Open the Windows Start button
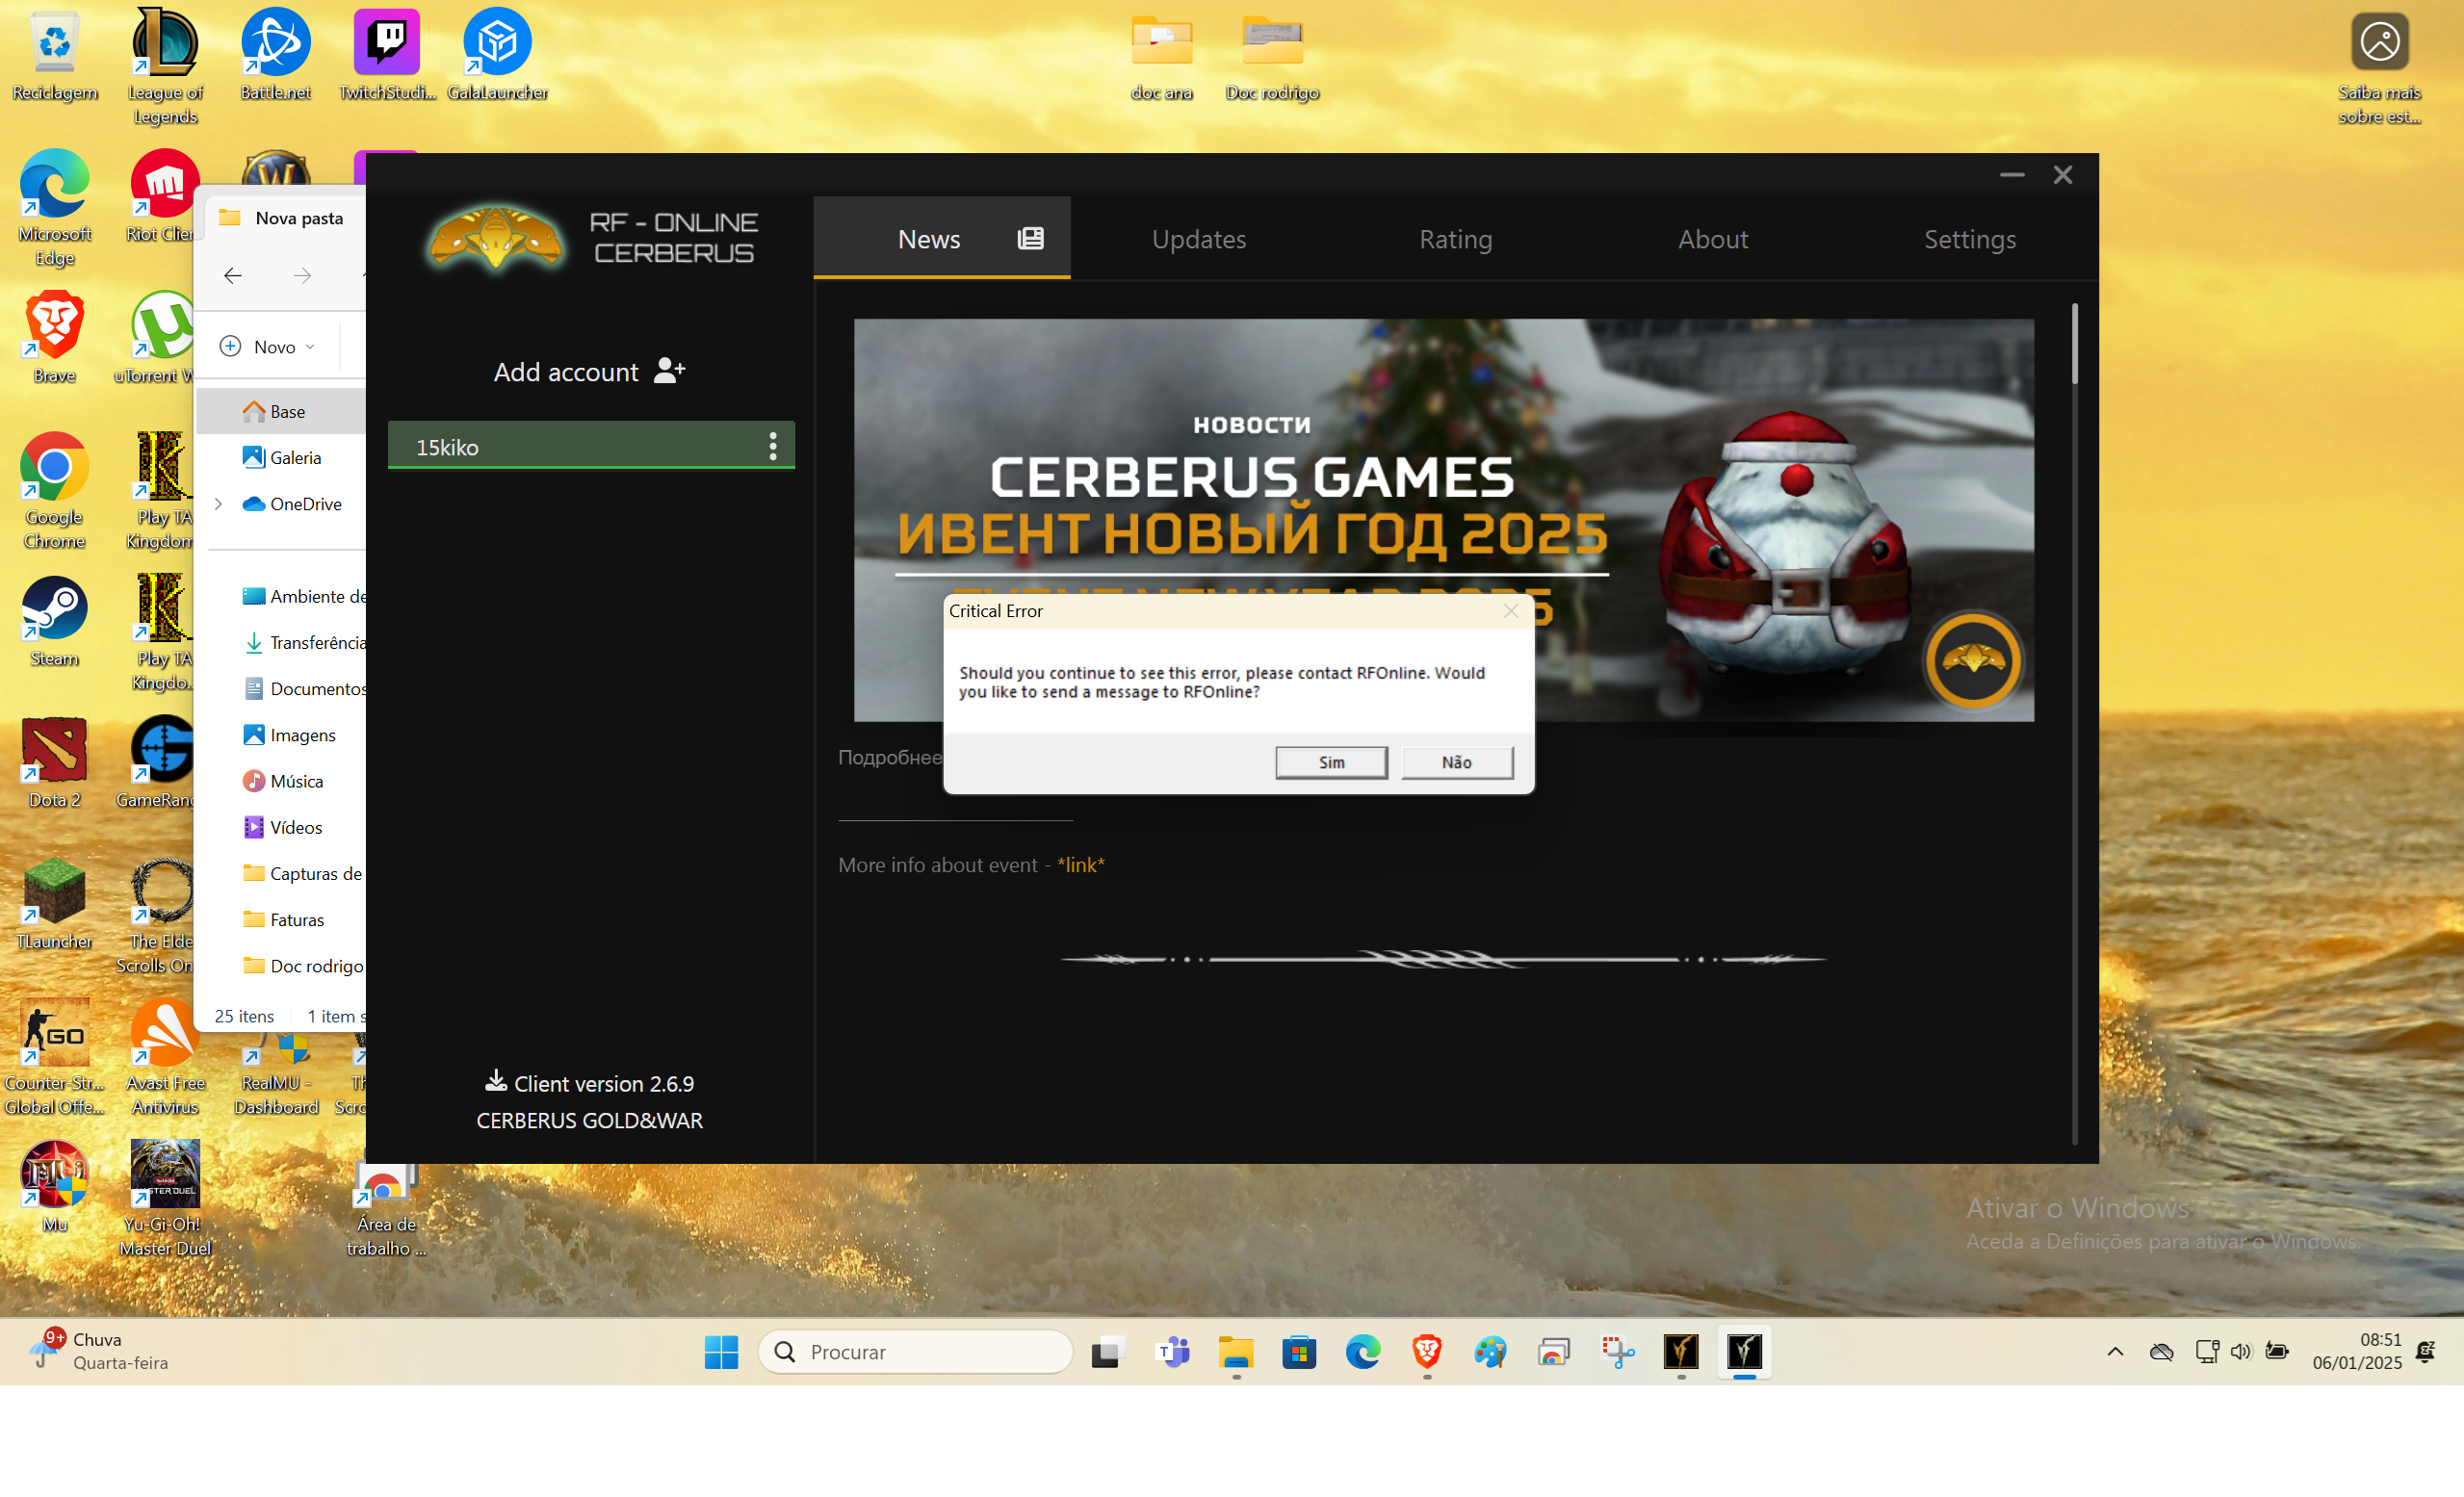 point(721,1352)
